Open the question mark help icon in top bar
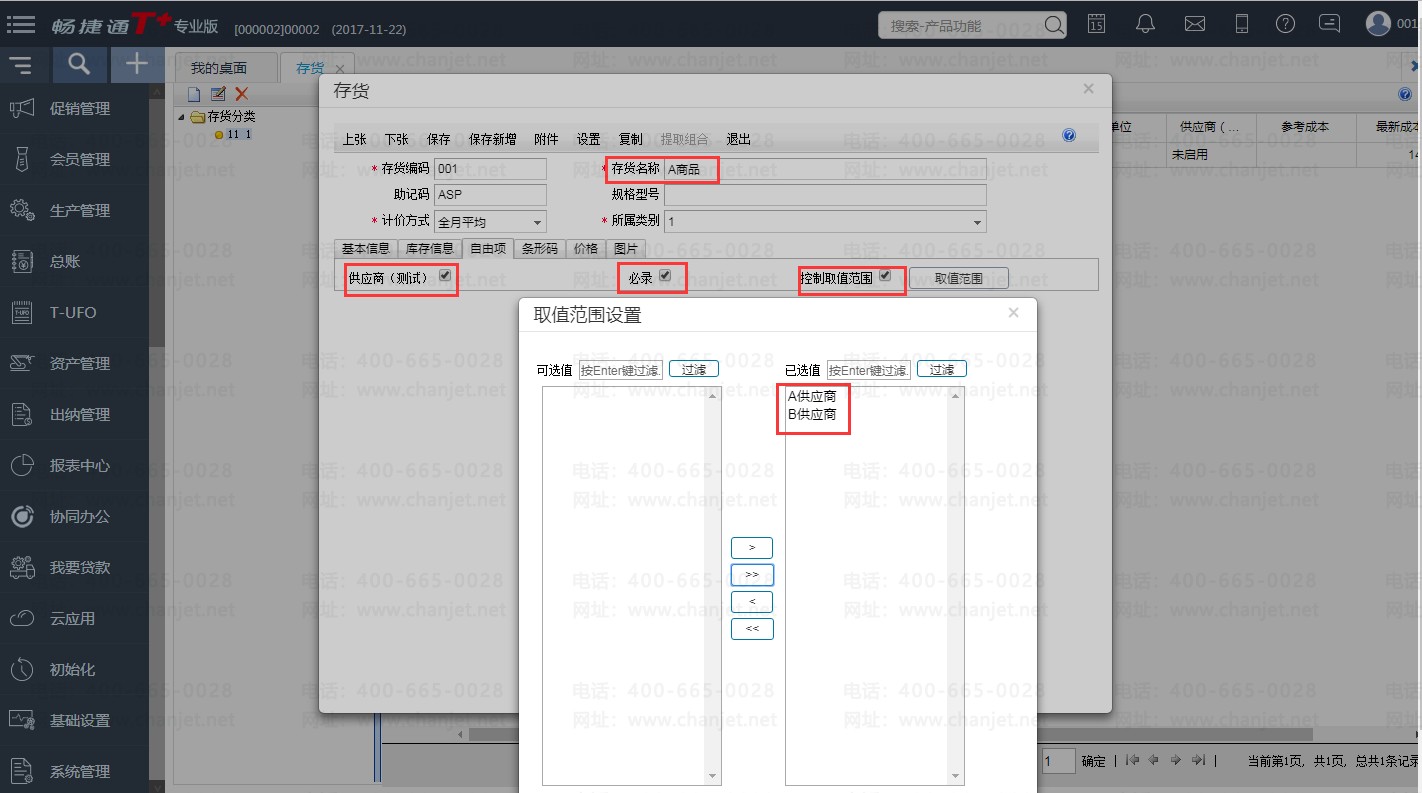The width and height of the screenshot is (1422, 793). pos(1286,24)
